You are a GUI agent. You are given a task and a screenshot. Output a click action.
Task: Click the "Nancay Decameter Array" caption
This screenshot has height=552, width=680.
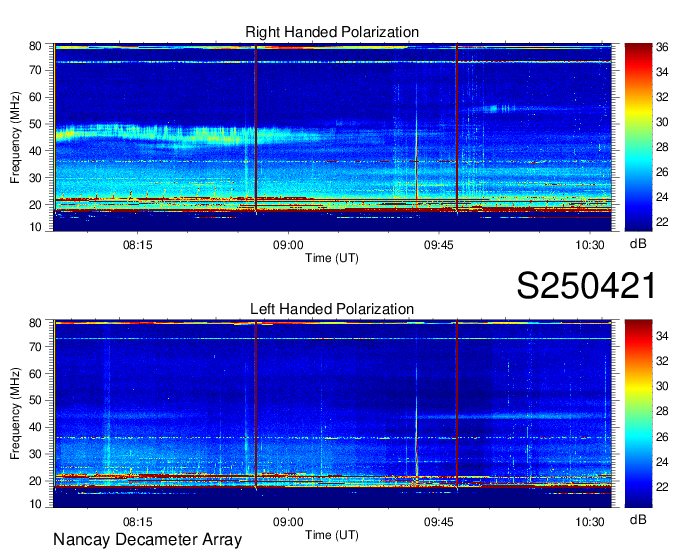pos(147,539)
